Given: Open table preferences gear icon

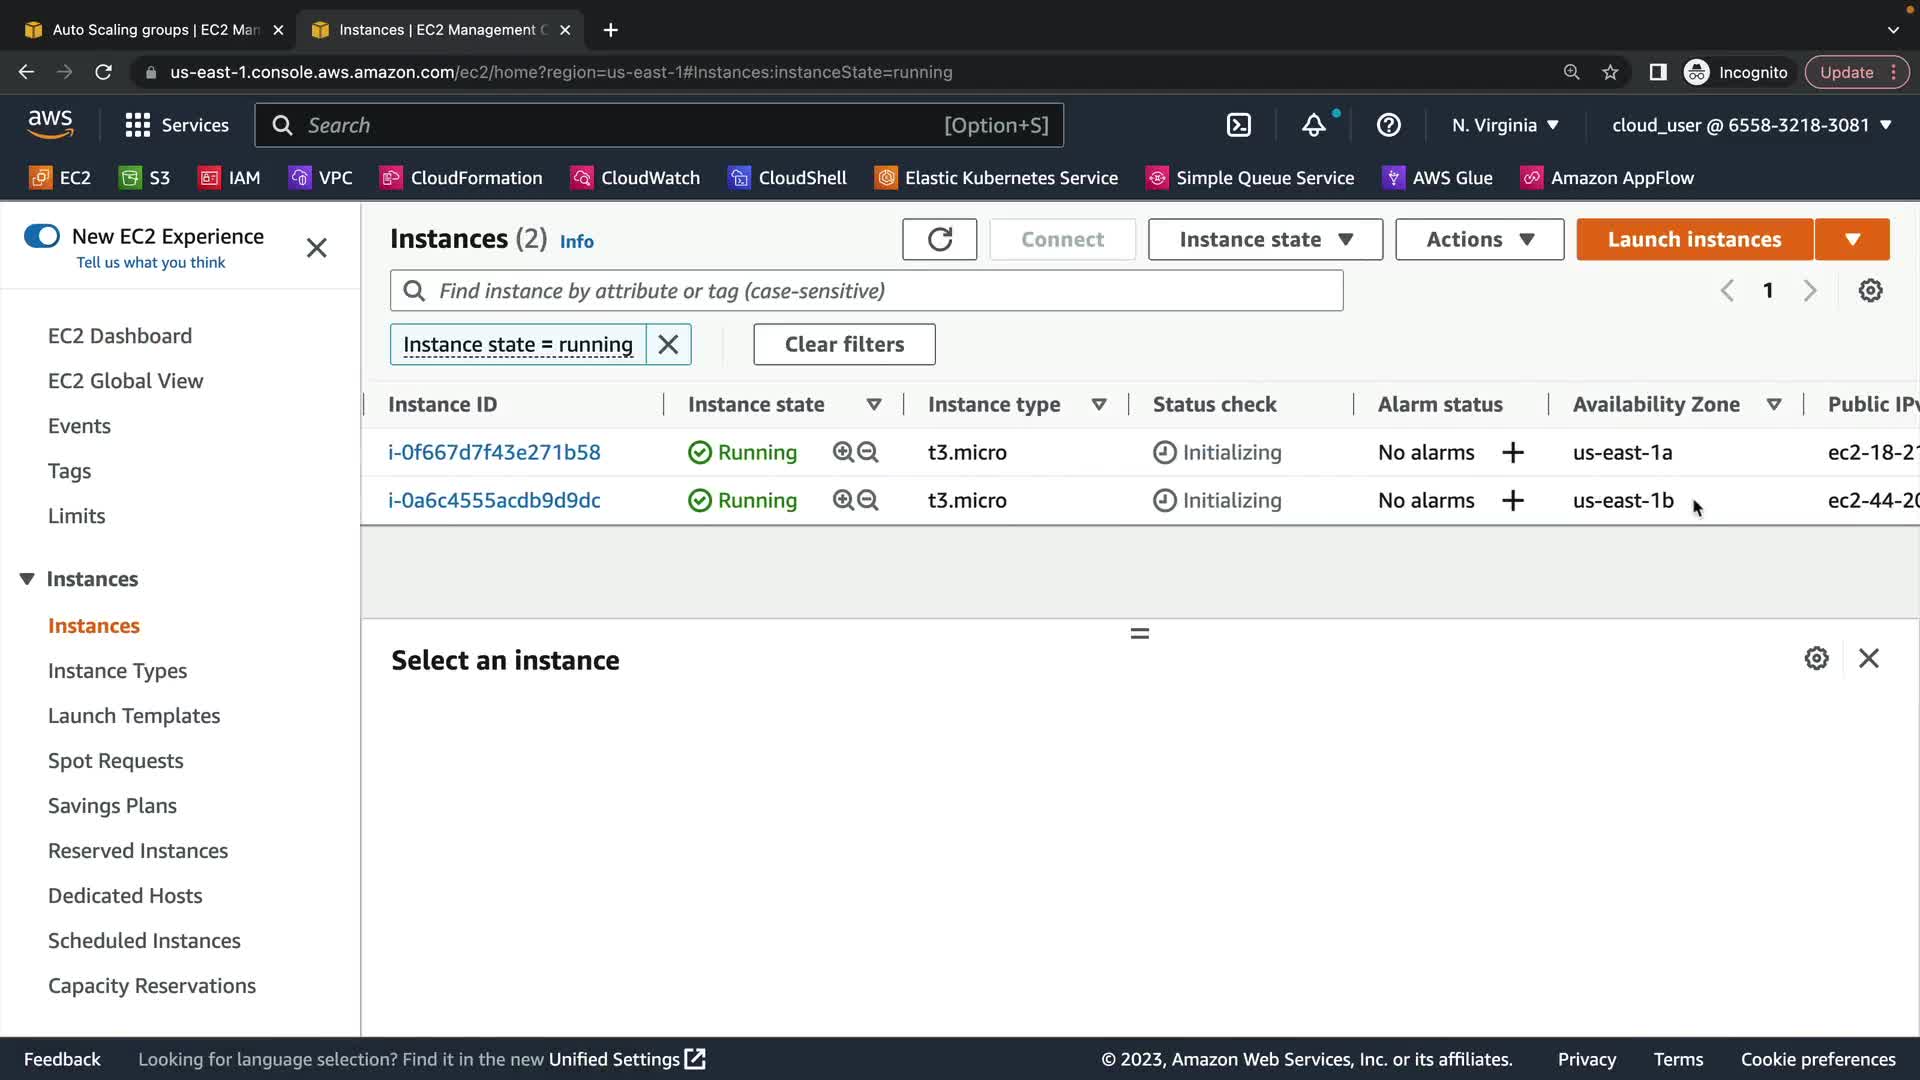Looking at the screenshot, I should tap(1870, 291).
